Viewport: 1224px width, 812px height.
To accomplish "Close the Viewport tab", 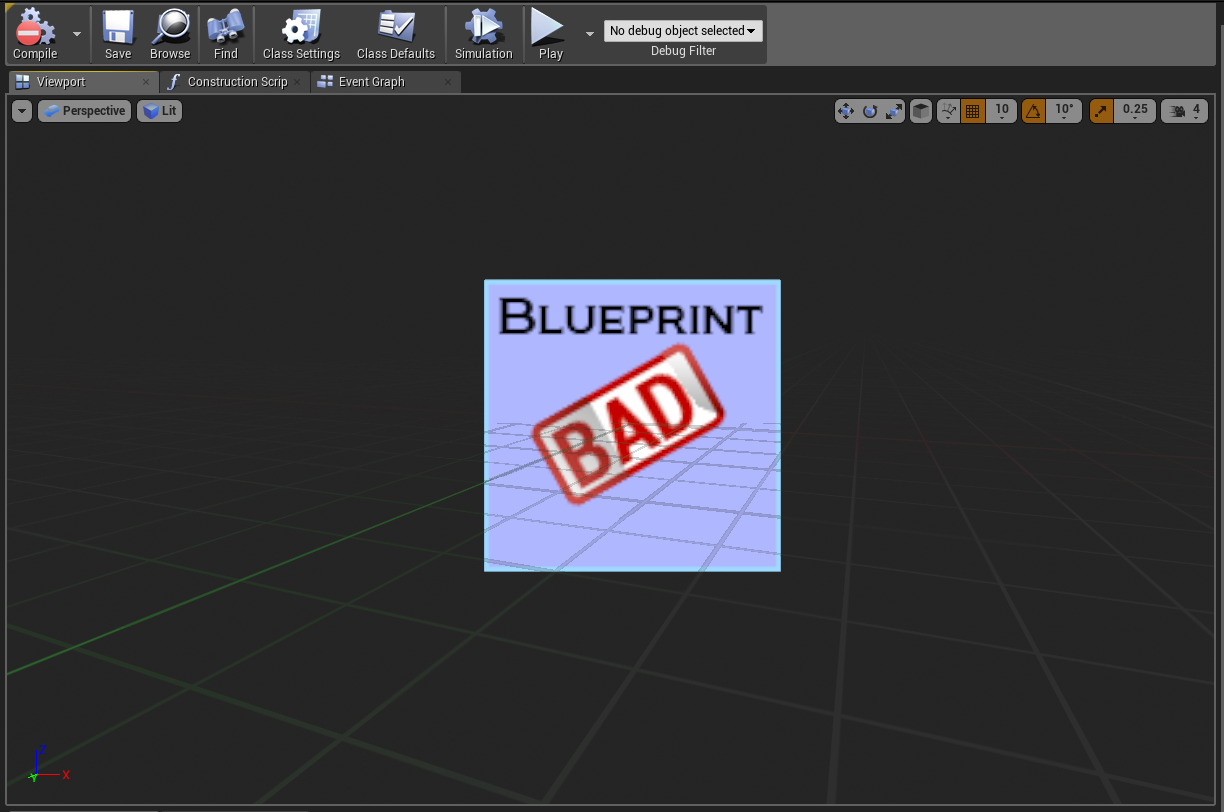I will (146, 82).
